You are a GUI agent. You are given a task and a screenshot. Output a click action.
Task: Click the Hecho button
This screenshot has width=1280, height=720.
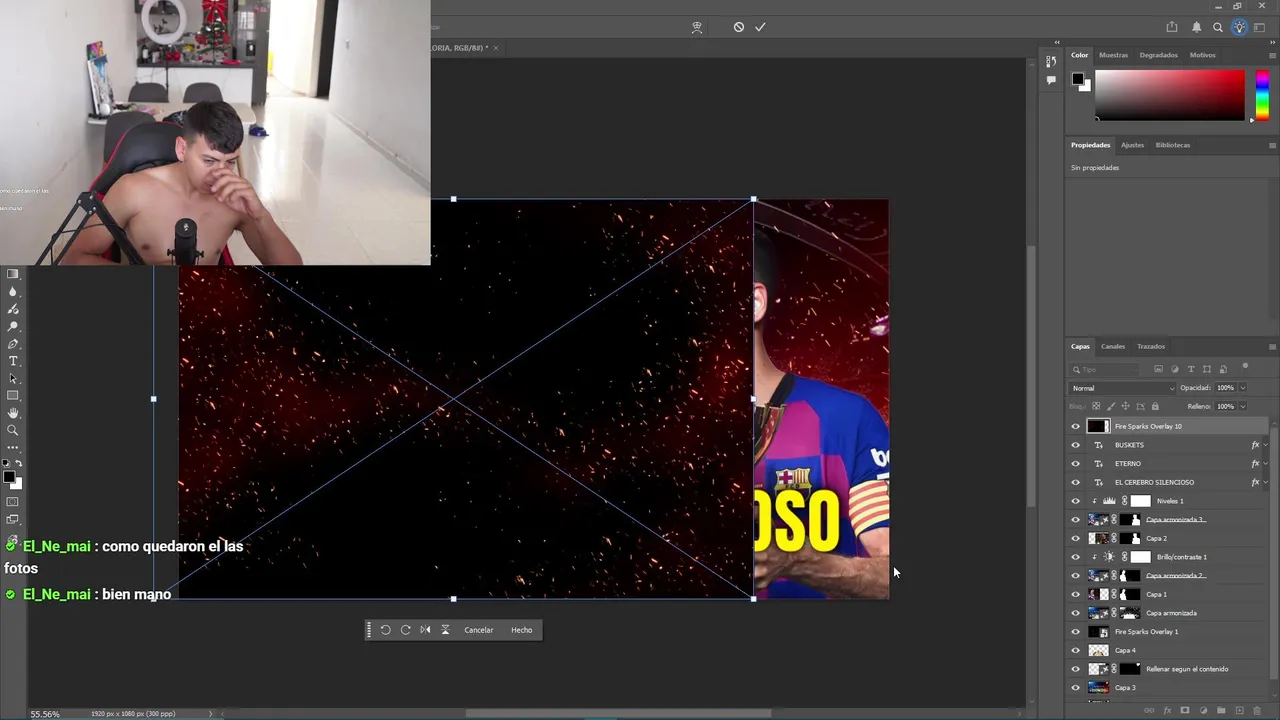coord(521,630)
